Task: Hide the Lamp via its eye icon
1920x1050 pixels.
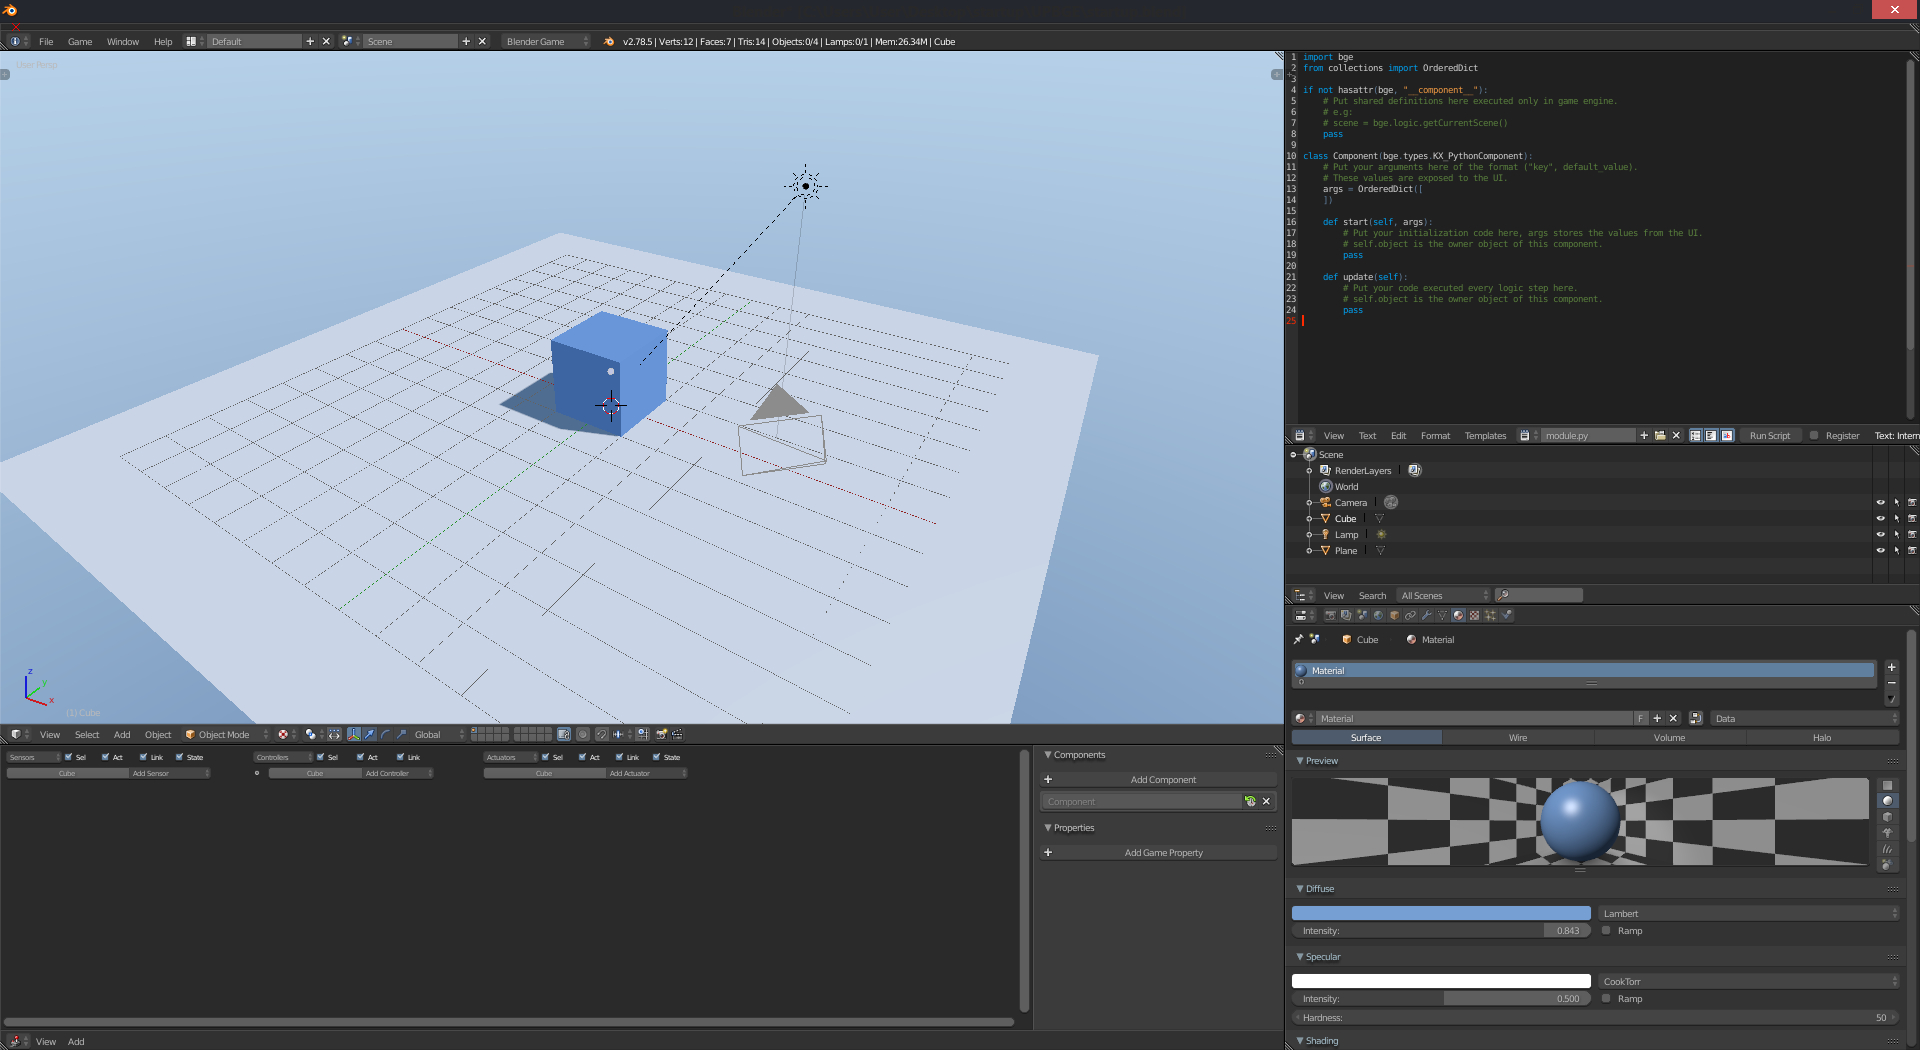Action: (1880, 534)
